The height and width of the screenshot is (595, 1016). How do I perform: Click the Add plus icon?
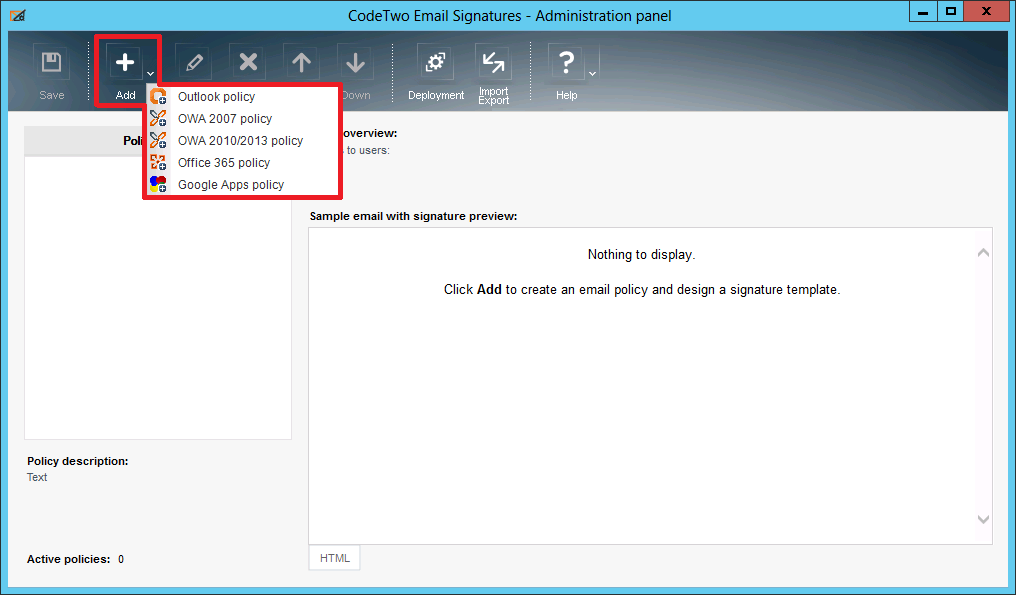pos(125,63)
